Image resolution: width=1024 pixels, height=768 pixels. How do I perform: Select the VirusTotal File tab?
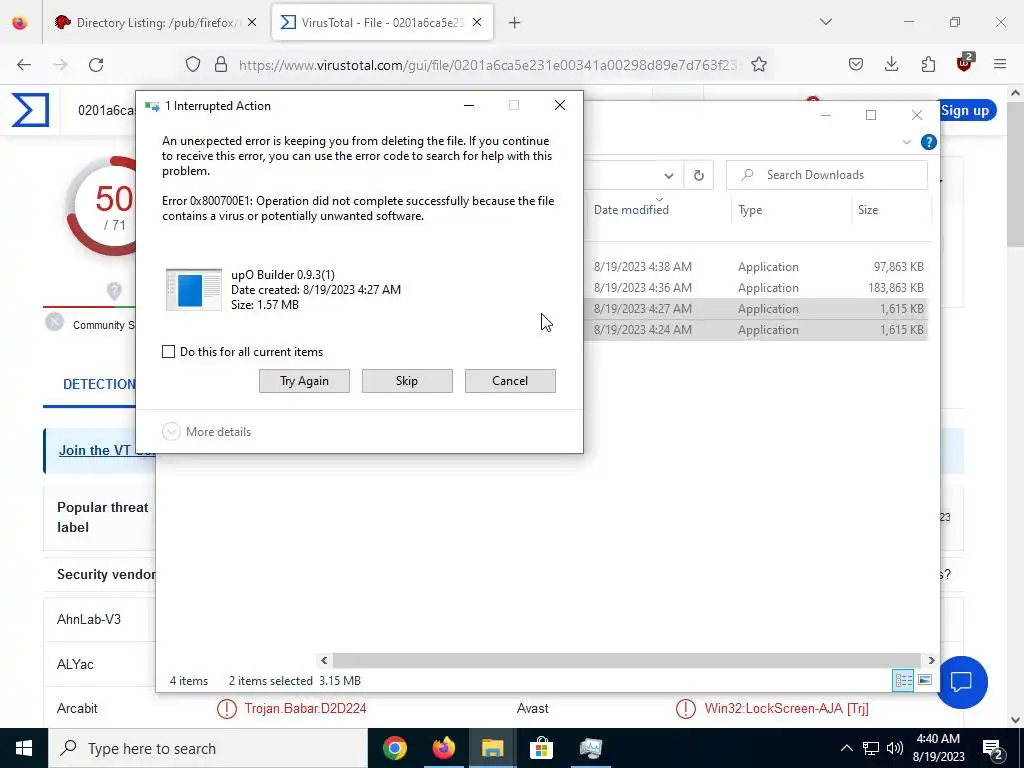(x=383, y=22)
